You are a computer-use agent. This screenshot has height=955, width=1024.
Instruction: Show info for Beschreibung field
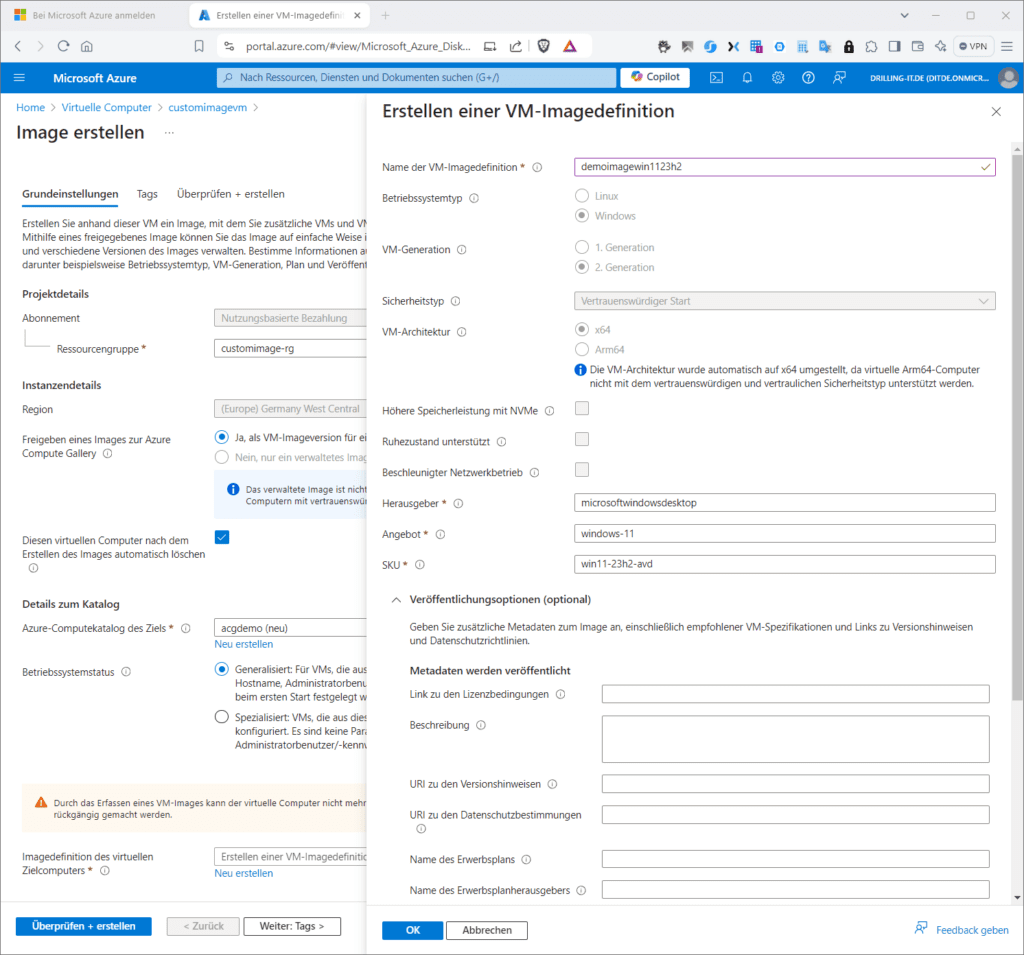481,725
